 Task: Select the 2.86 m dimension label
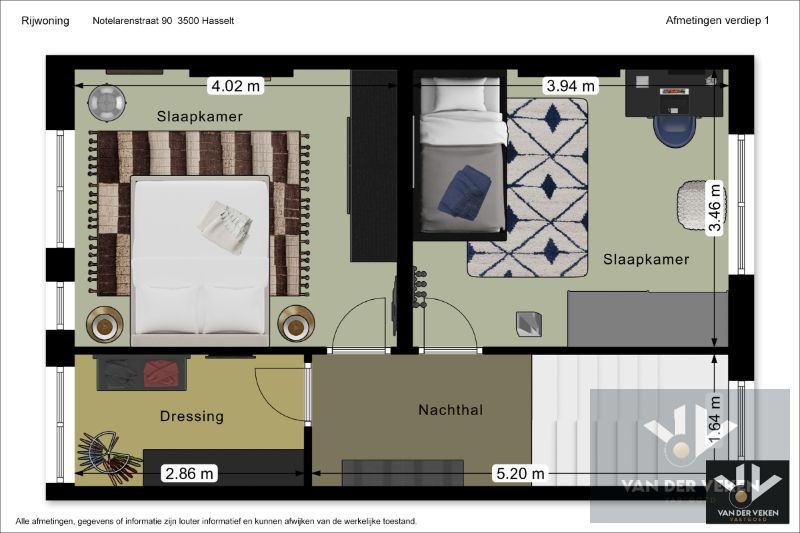tap(190, 474)
